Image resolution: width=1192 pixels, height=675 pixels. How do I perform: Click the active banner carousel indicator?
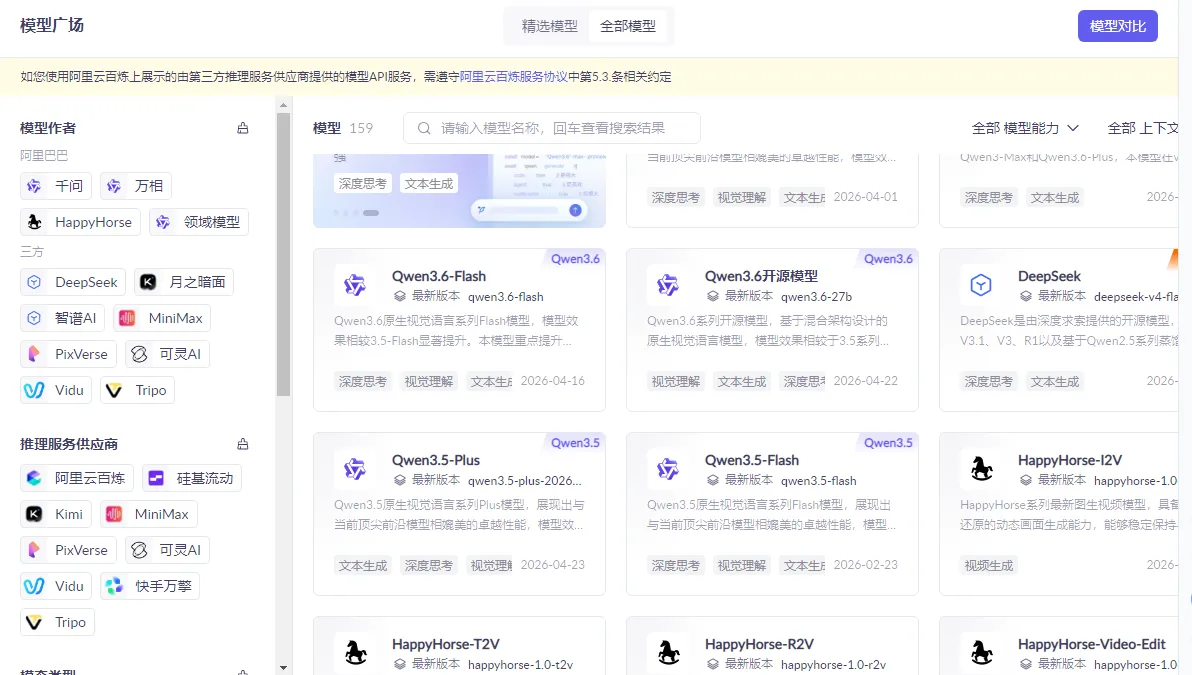371,213
